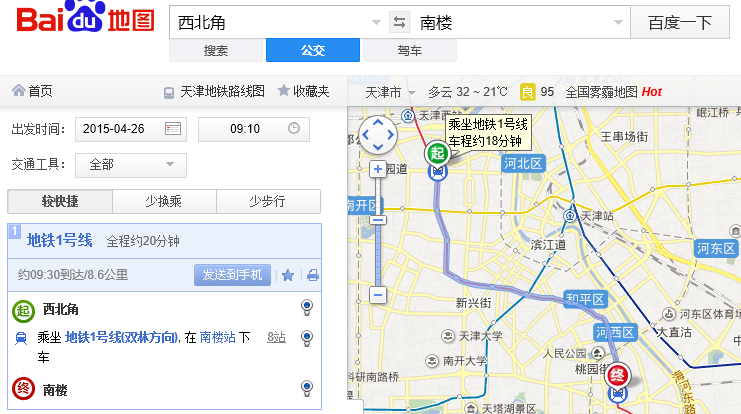The image size is (741, 414).
Task: Click the 百度一下 search button
Action: point(680,22)
